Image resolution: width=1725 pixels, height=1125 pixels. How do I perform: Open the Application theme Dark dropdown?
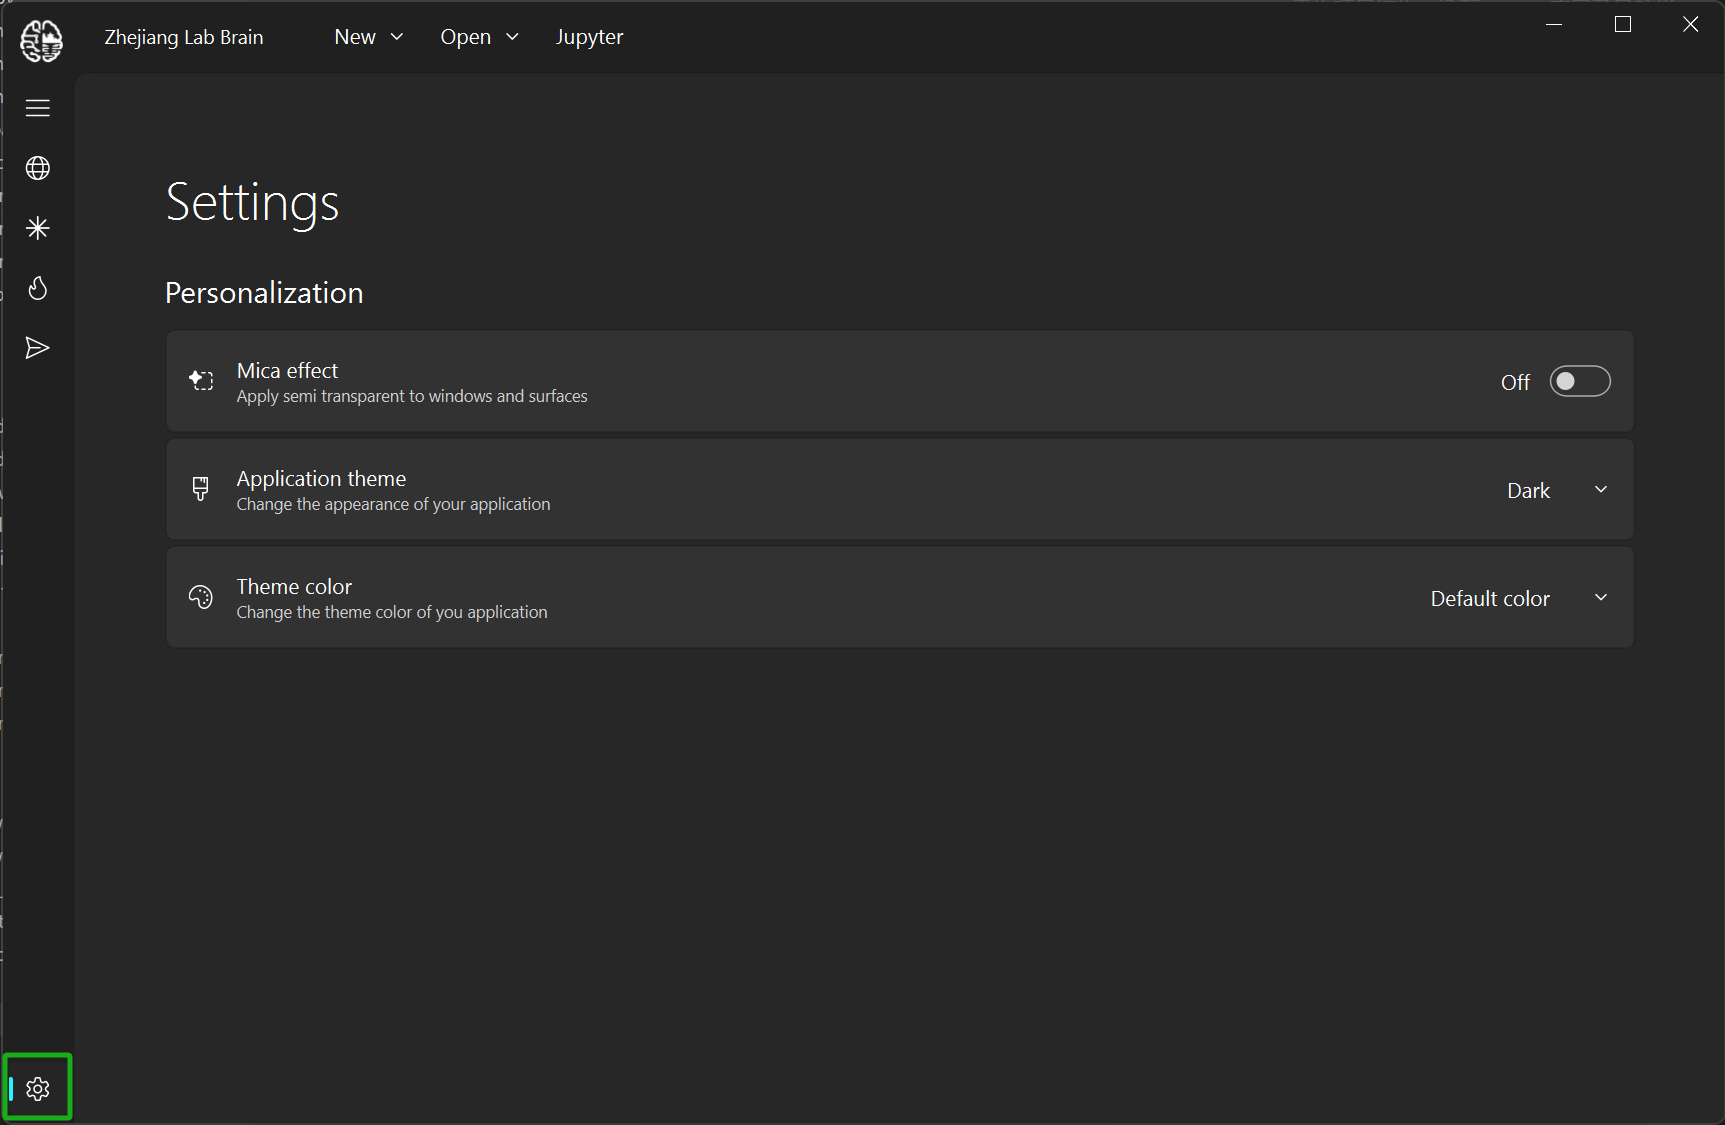[x=1557, y=490]
